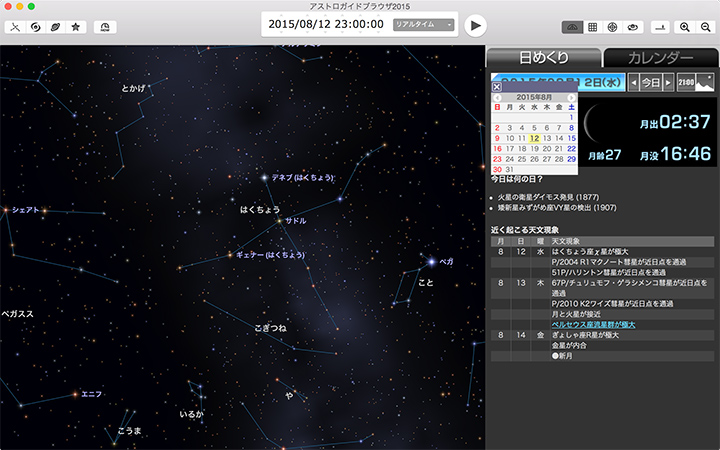The height and width of the screenshot is (450, 720).
Task: Go to next month in popup calendar
Action: point(571,96)
